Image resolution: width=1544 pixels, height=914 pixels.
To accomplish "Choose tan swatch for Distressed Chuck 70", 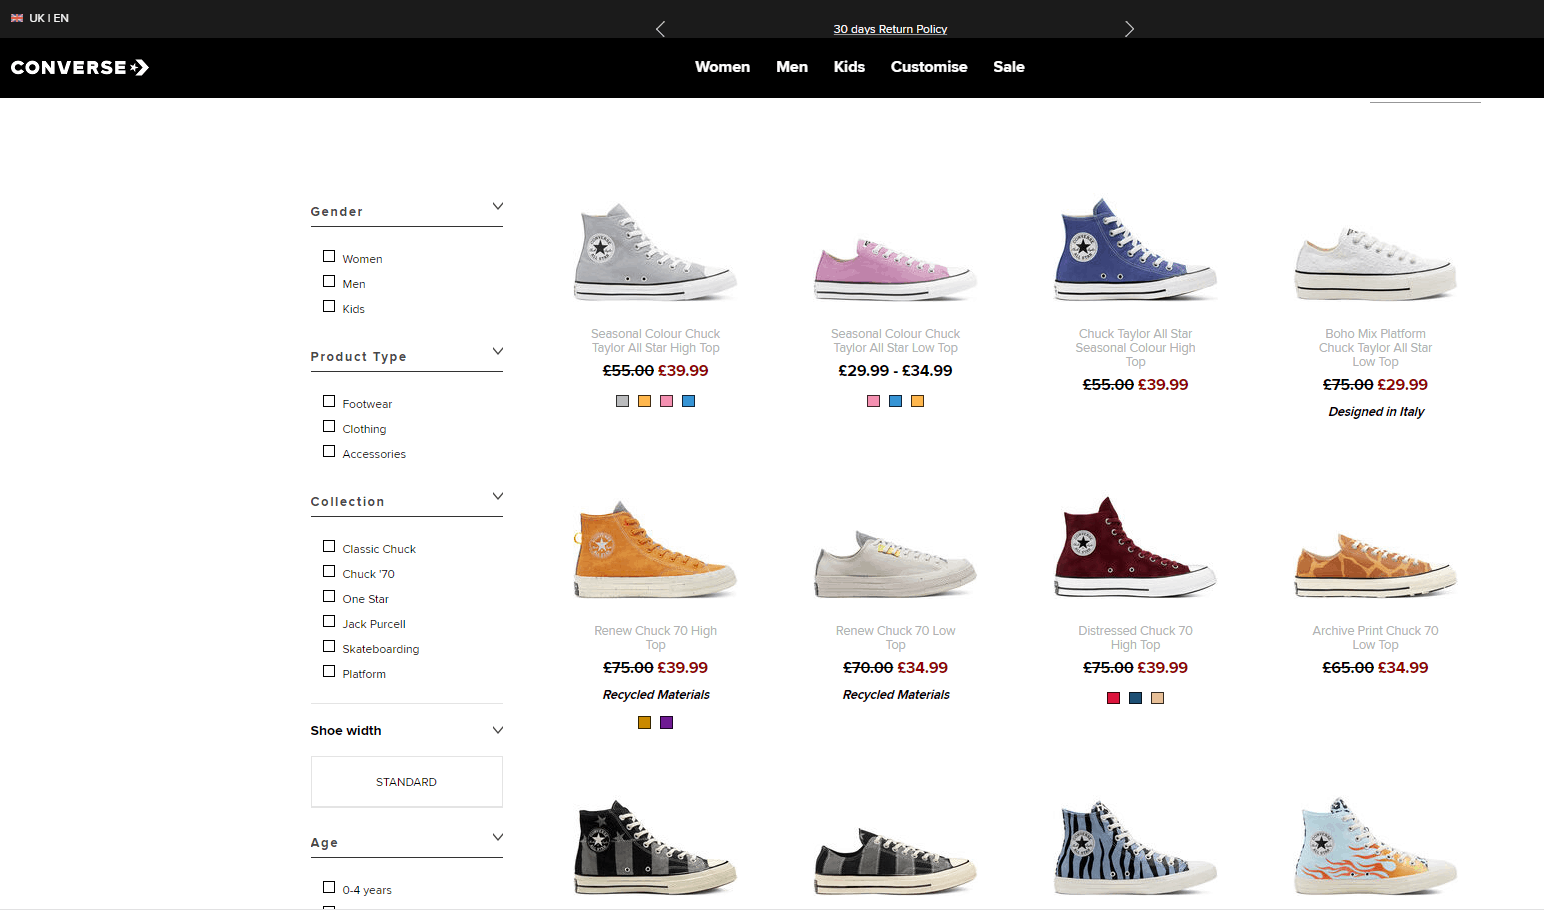I will click(1157, 698).
